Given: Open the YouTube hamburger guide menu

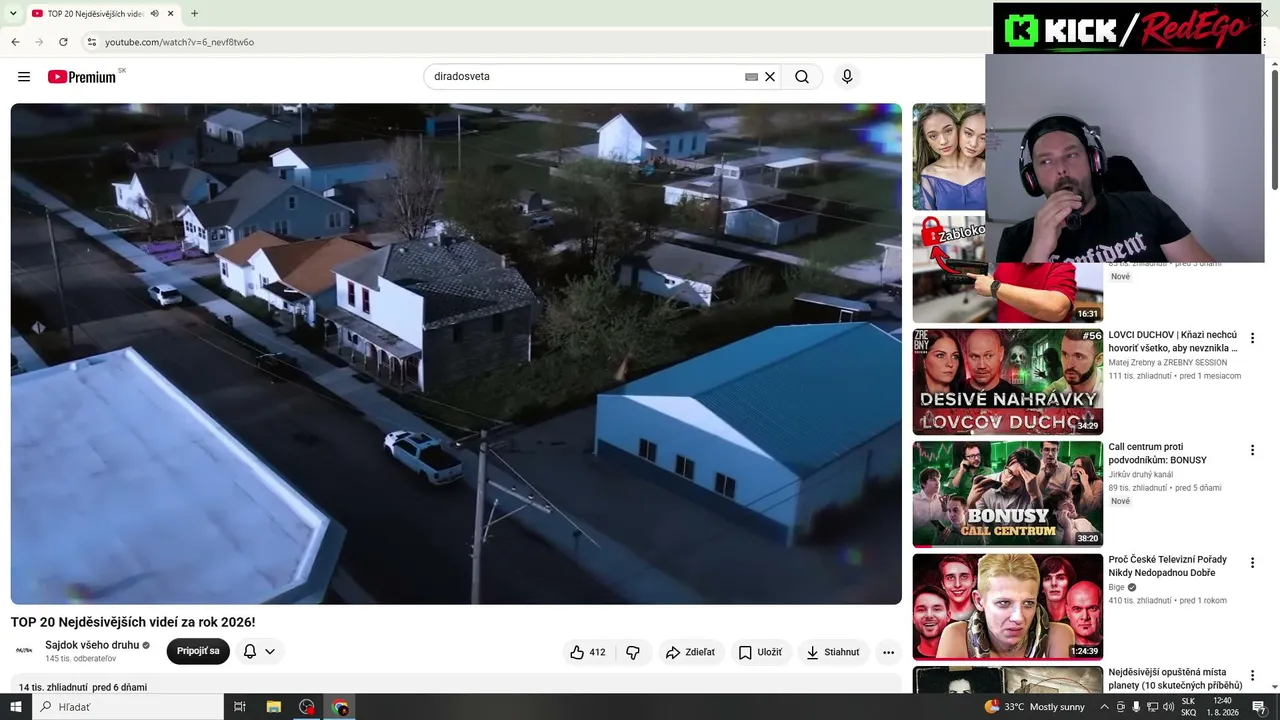Looking at the screenshot, I should click(24, 77).
